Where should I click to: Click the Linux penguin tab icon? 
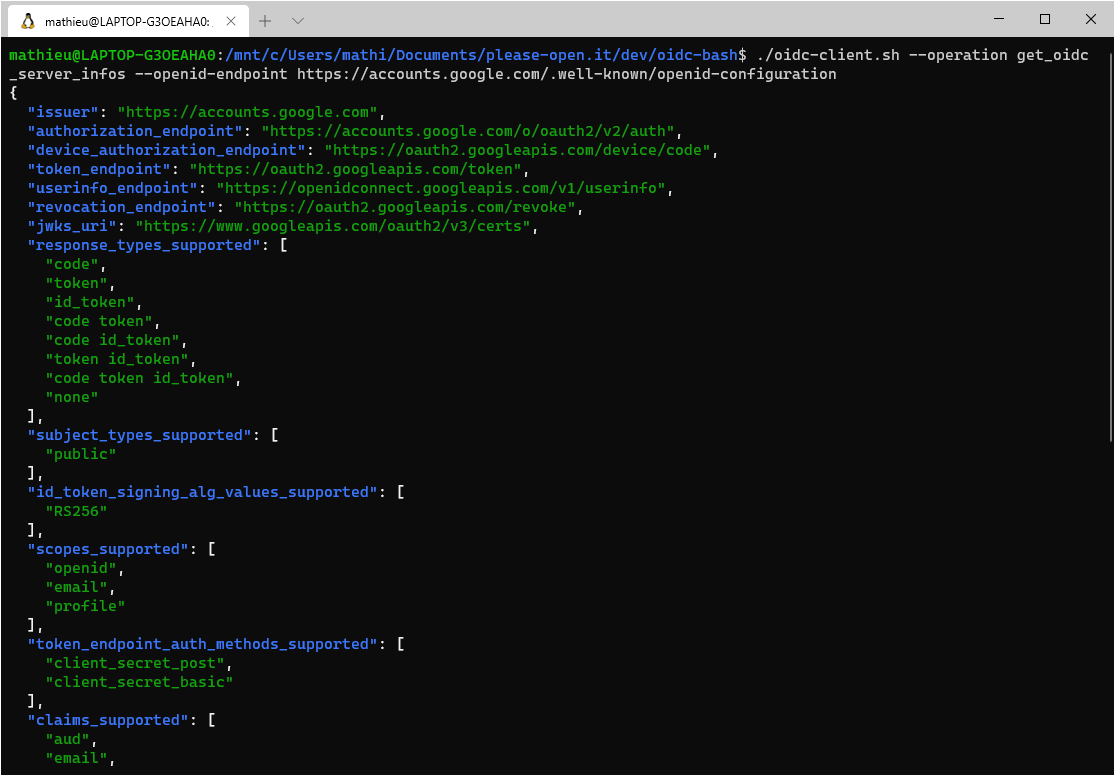28,21
